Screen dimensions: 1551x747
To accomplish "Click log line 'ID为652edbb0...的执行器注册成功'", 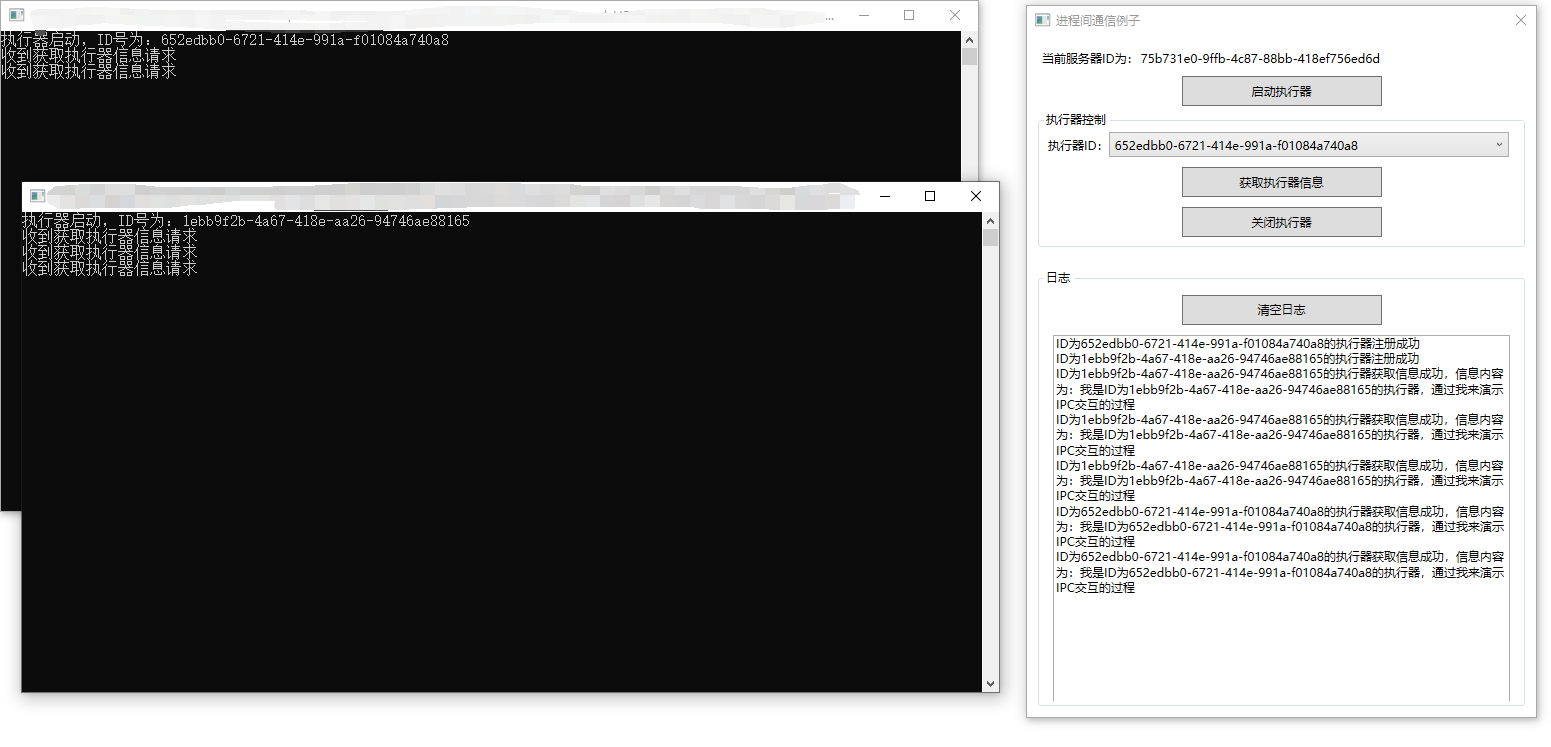I will tap(1237, 343).
